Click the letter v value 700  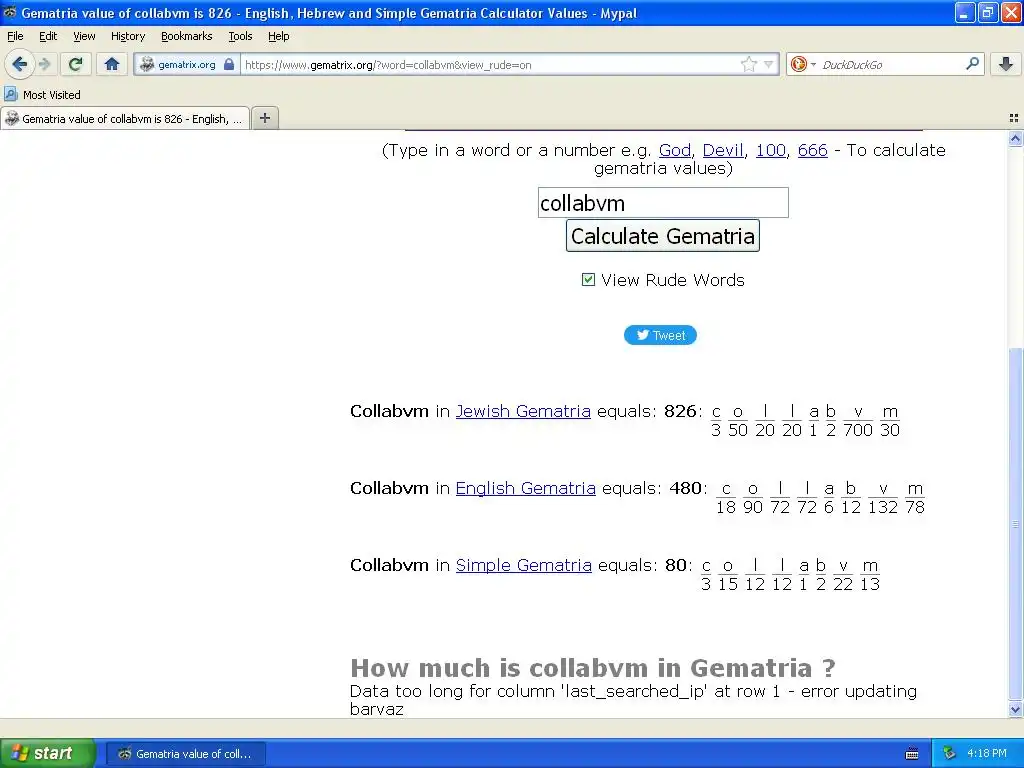(x=857, y=430)
